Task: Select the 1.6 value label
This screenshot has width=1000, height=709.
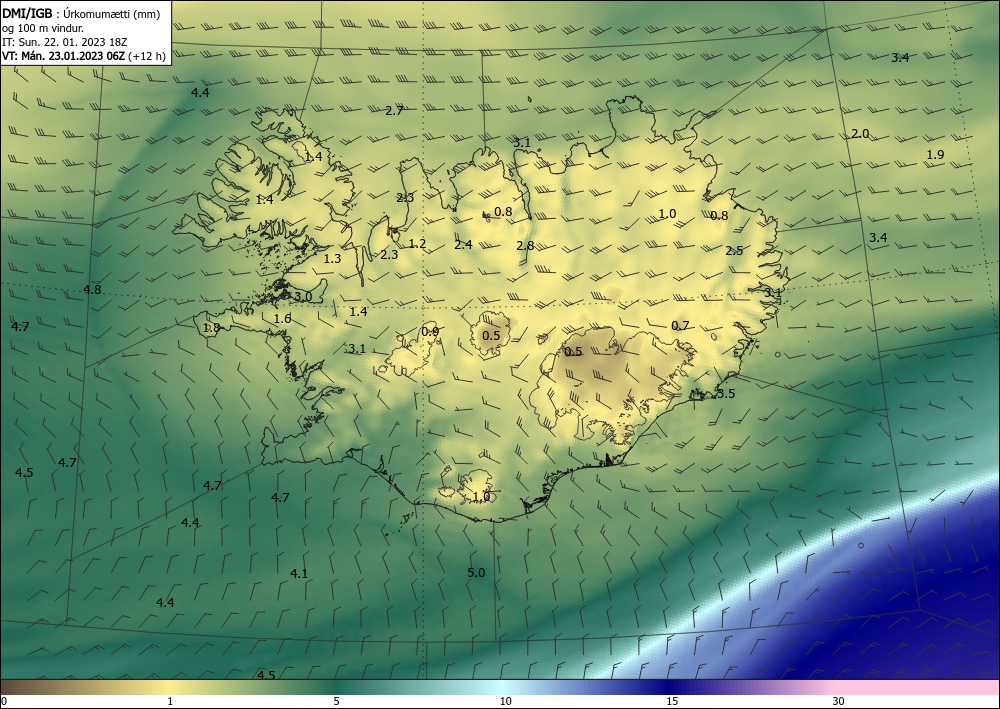Action: coord(282,319)
